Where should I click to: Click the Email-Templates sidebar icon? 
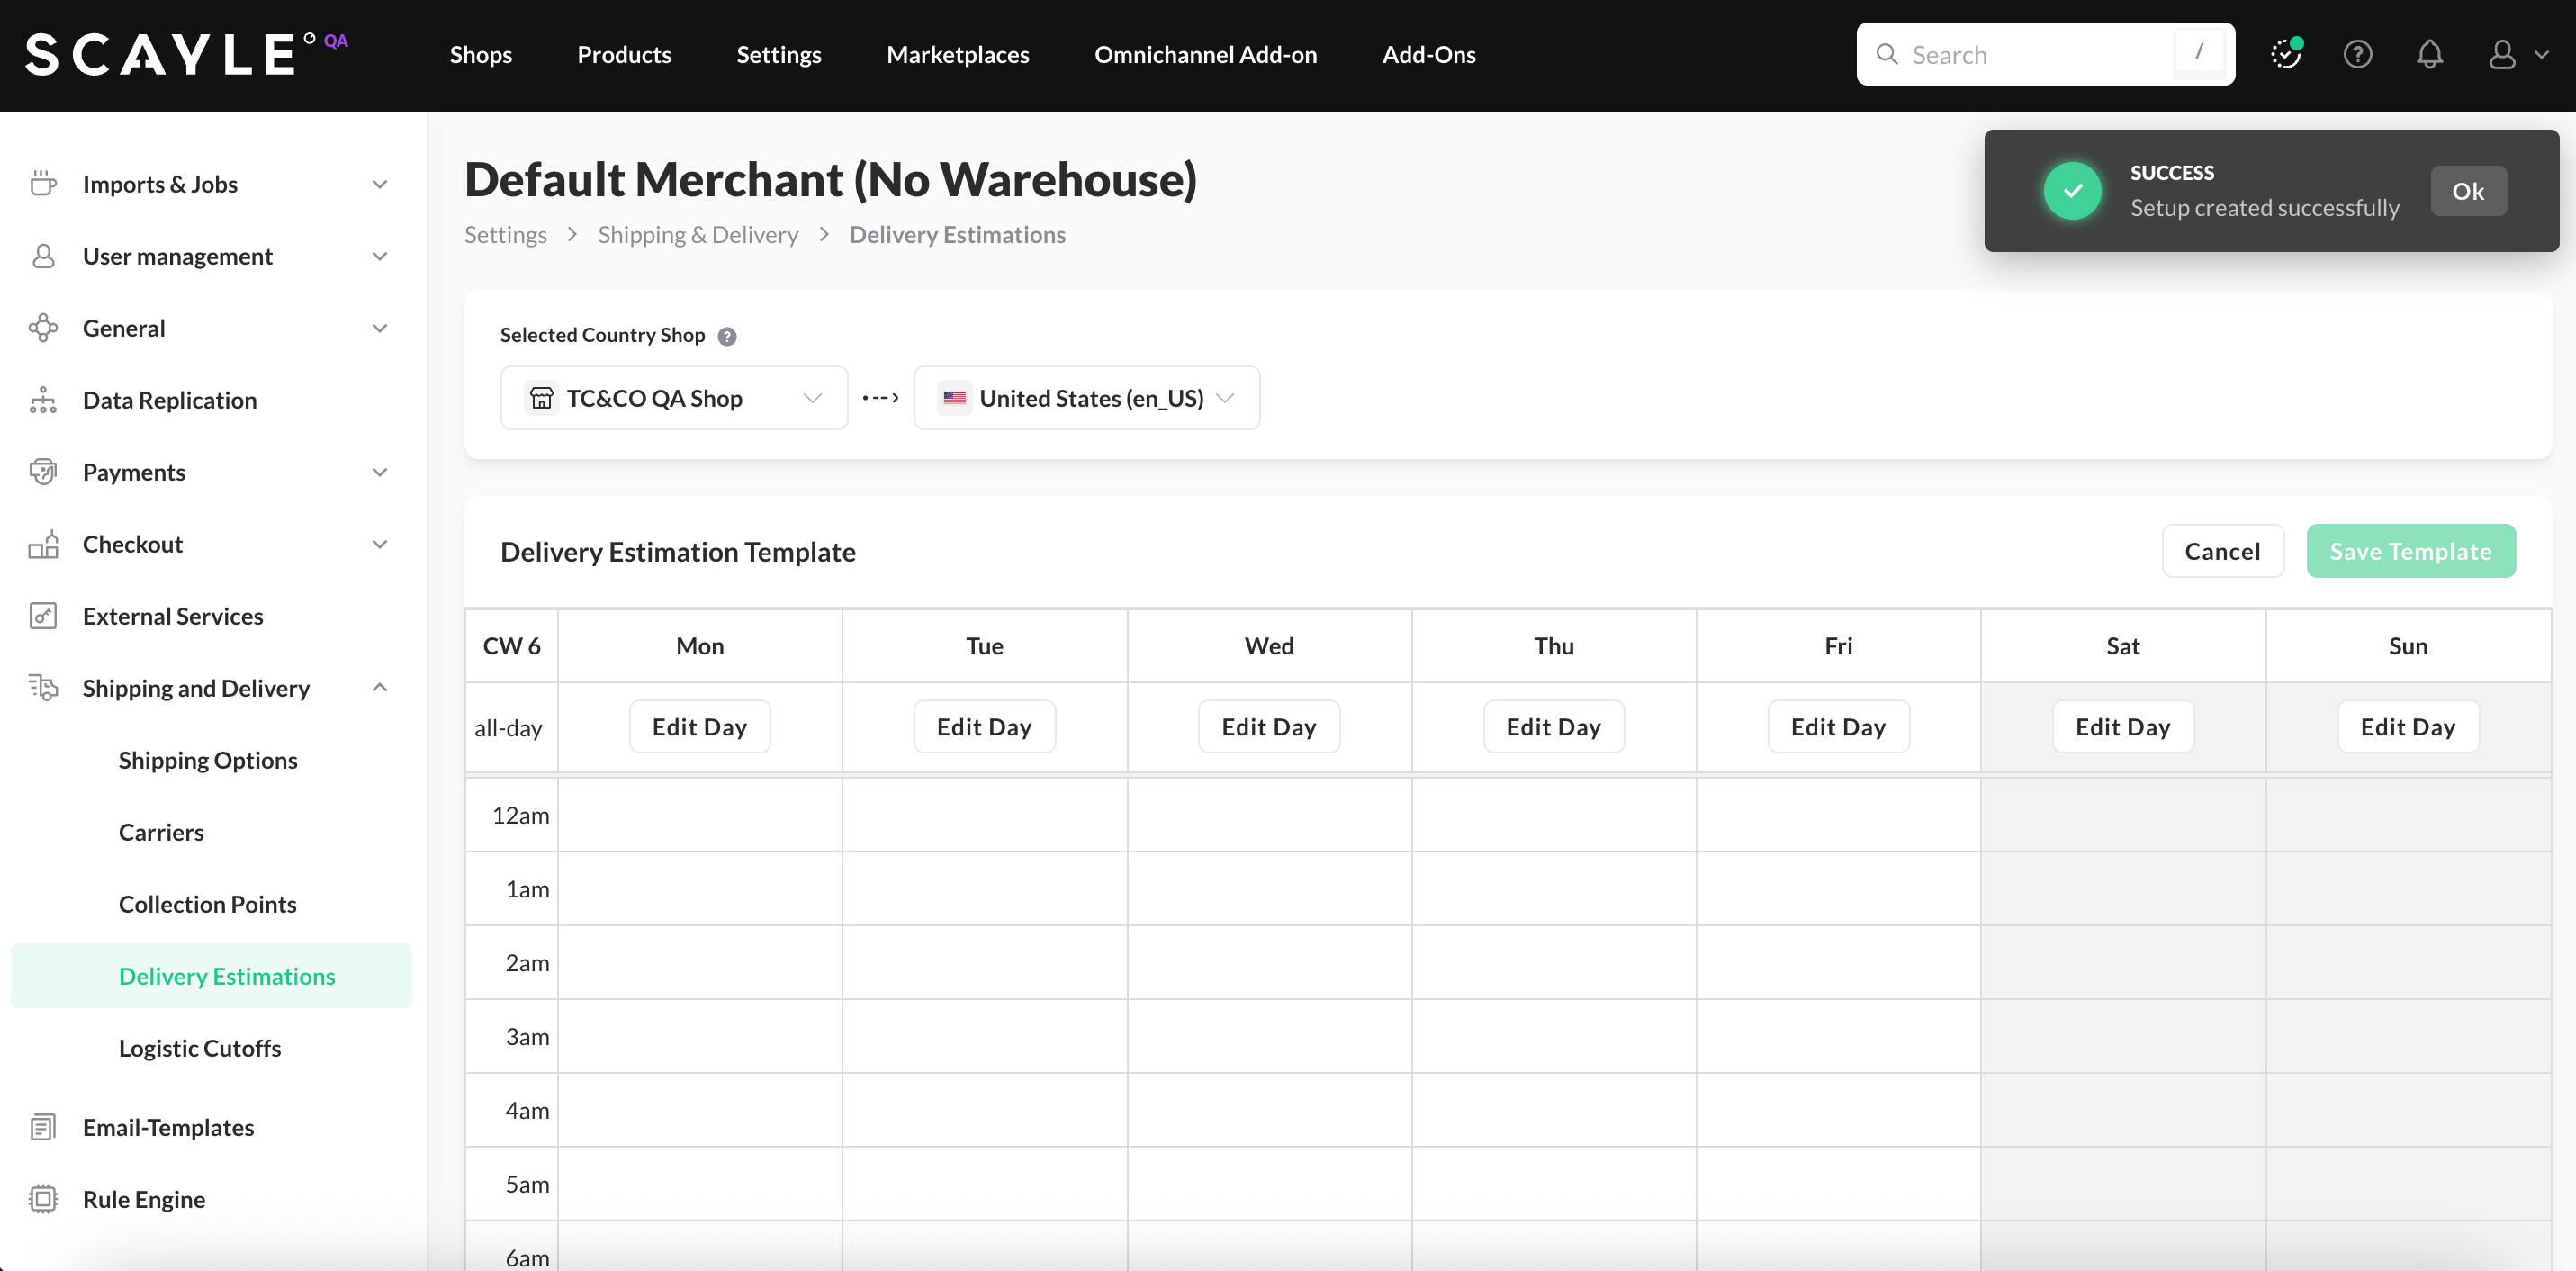coord(43,1127)
